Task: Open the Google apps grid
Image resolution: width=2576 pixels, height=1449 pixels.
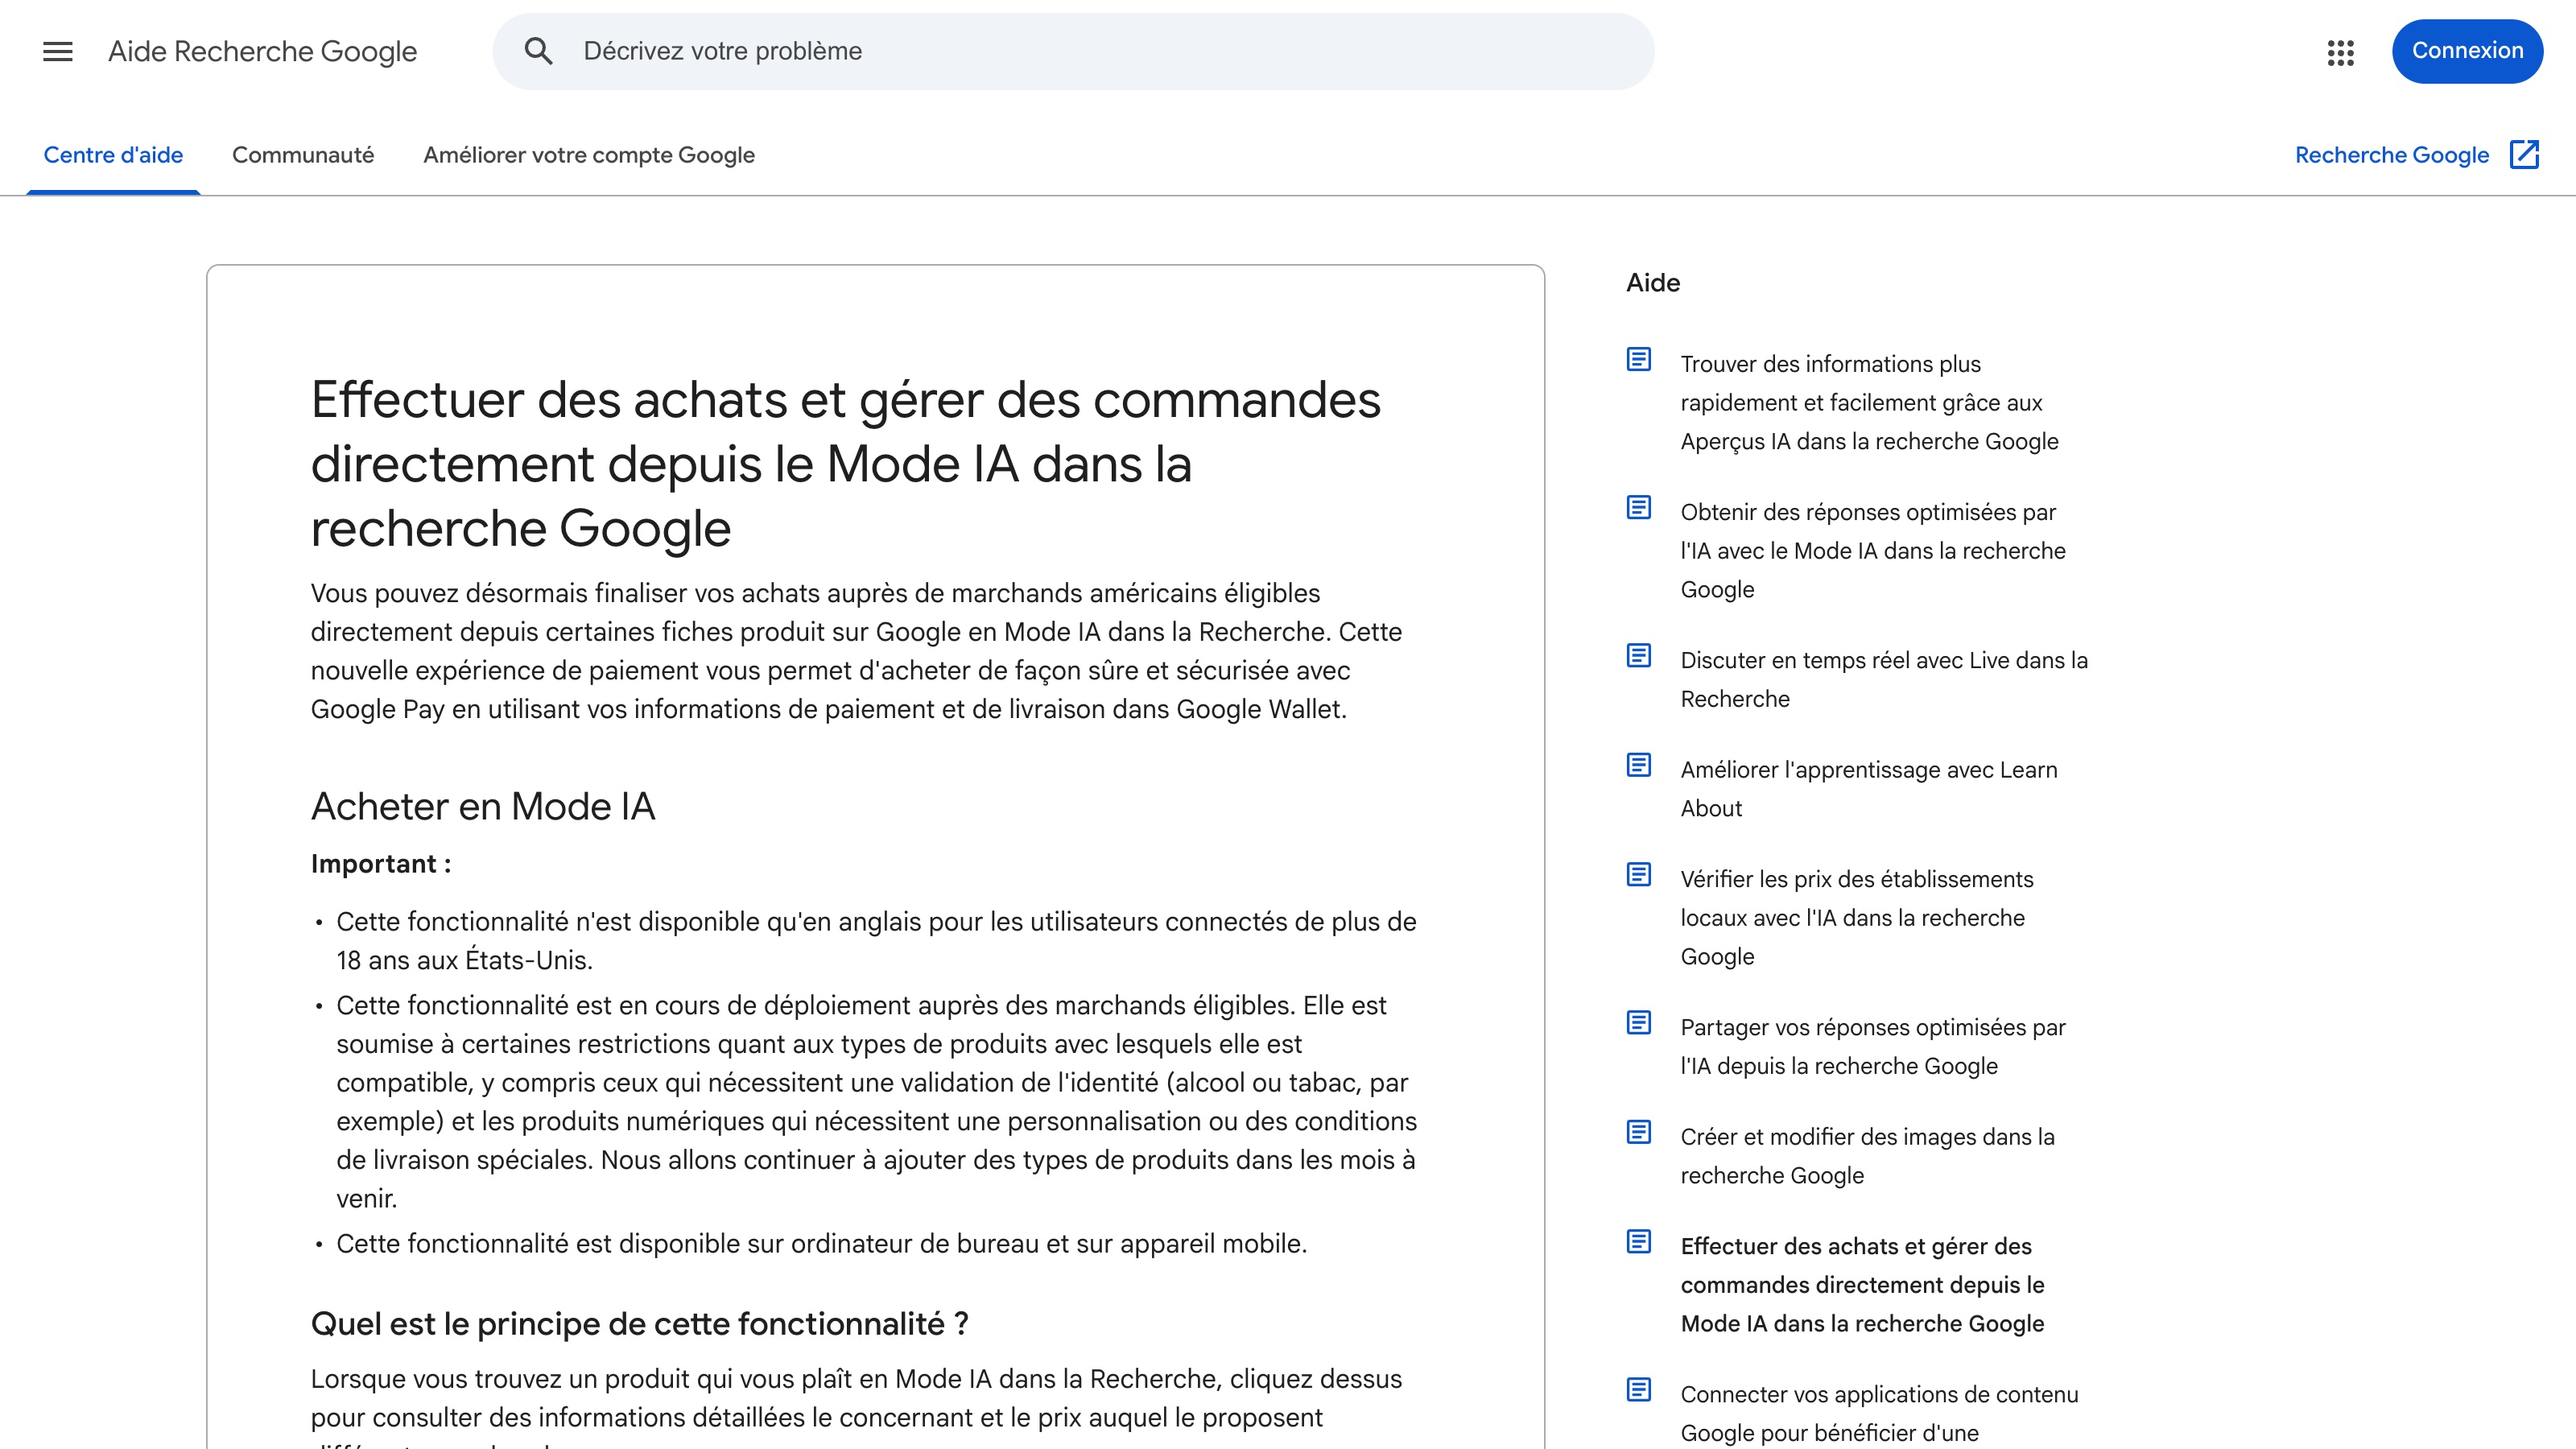Action: pyautogui.click(x=2340, y=52)
